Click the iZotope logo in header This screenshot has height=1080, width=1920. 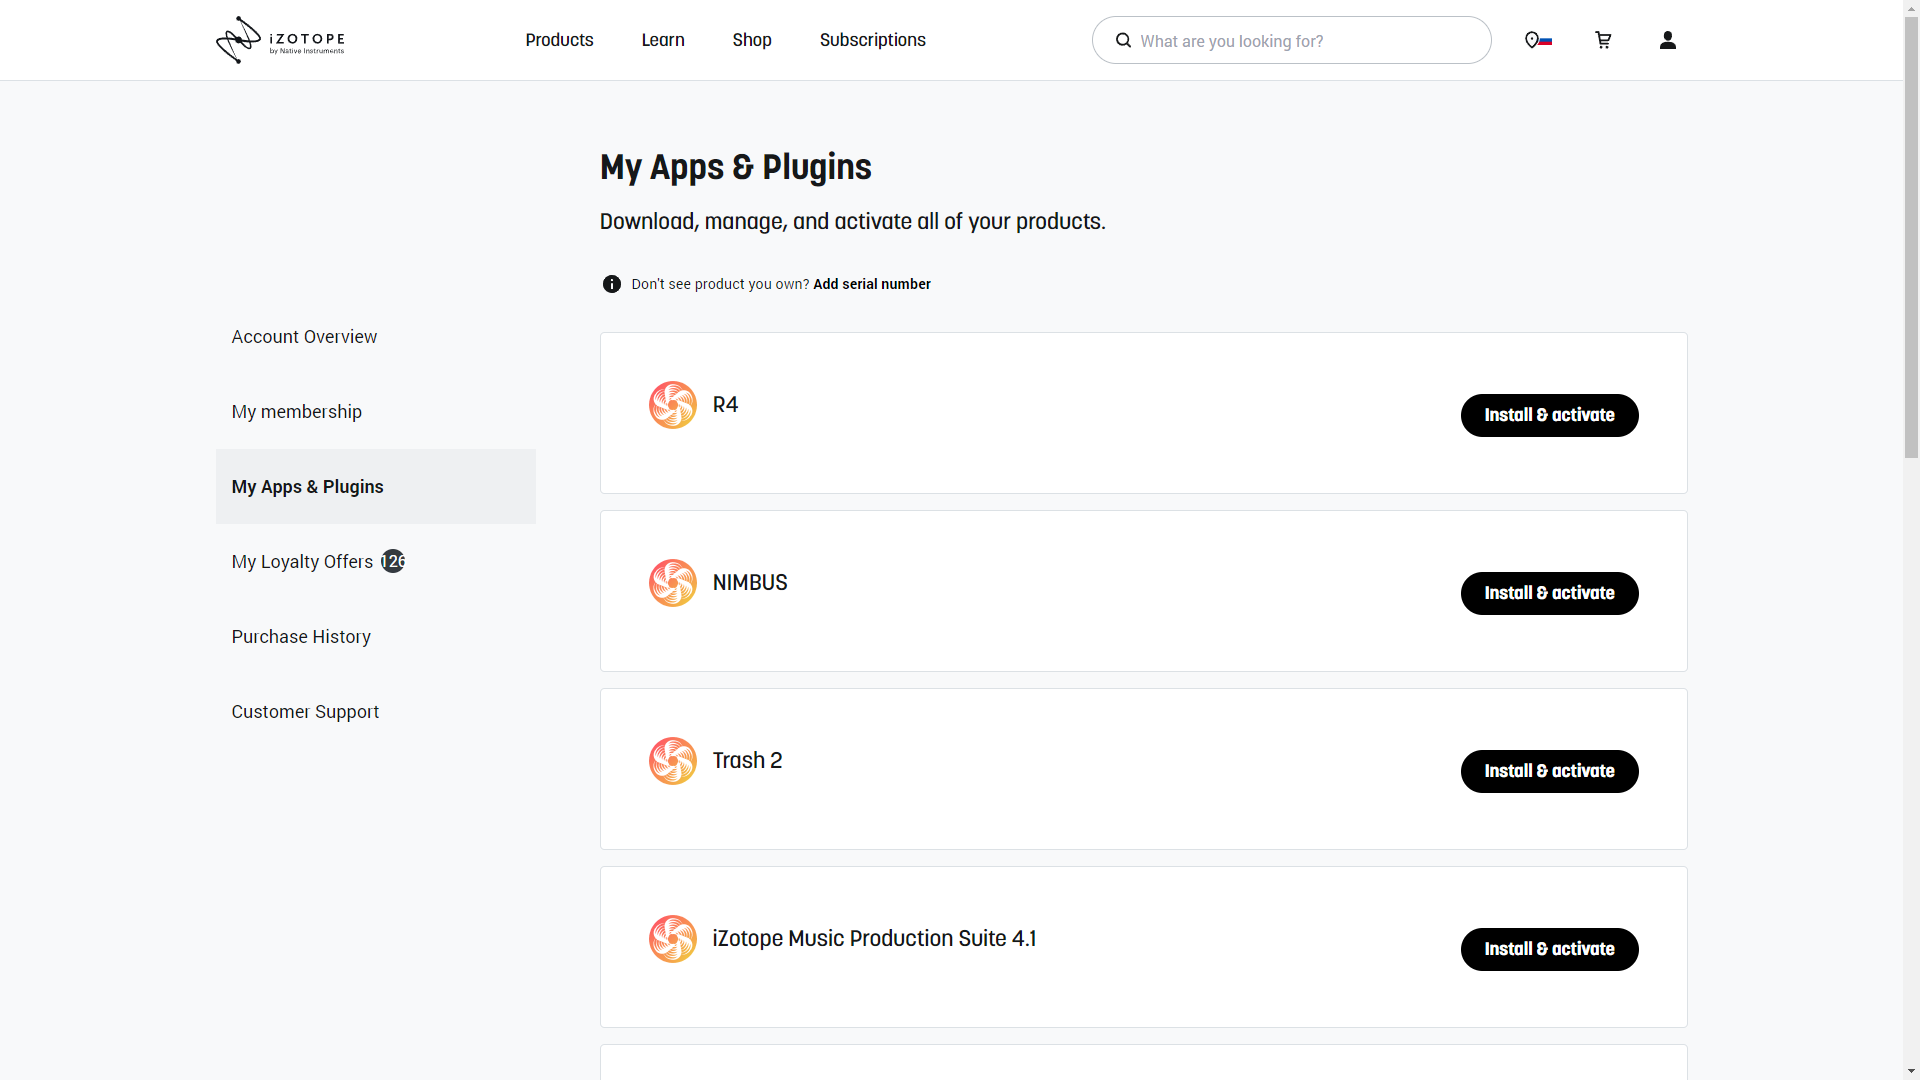(280, 40)
